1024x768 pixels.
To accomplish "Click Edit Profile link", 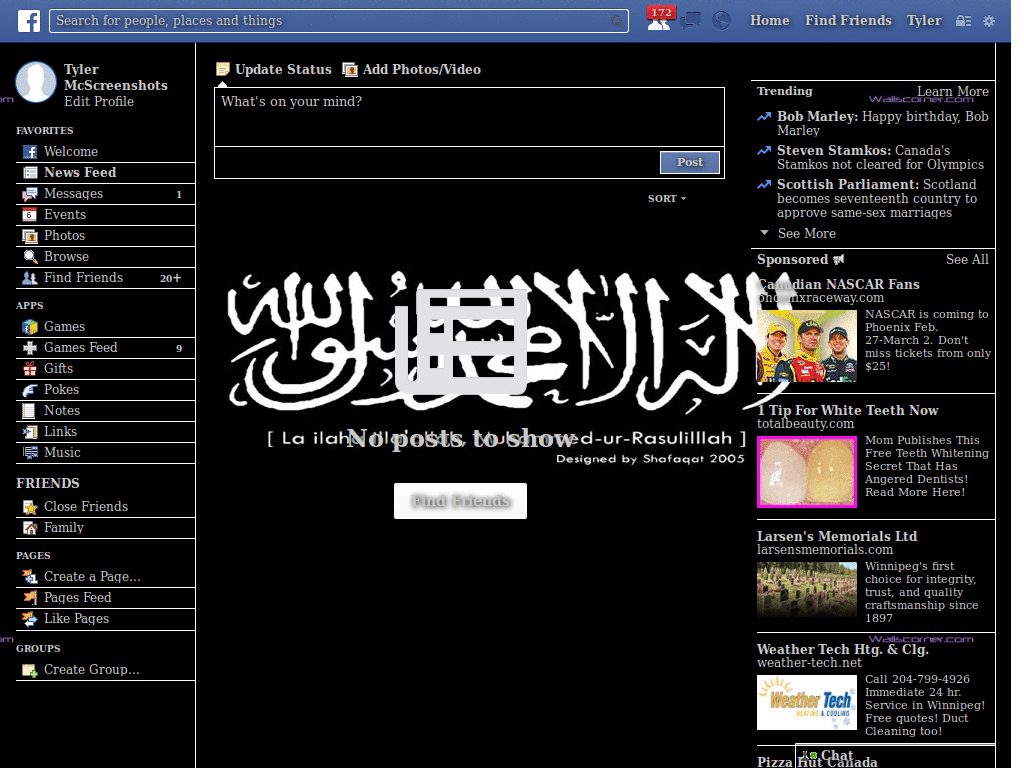I will (x=99, y=102).
